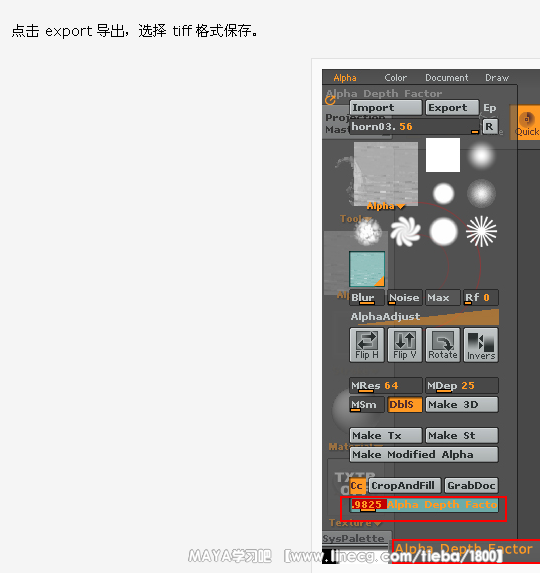The width and height of the screenshot is (540, 573).
Task: Select the crumpled cloud alpha
Action: click(368, 232)
